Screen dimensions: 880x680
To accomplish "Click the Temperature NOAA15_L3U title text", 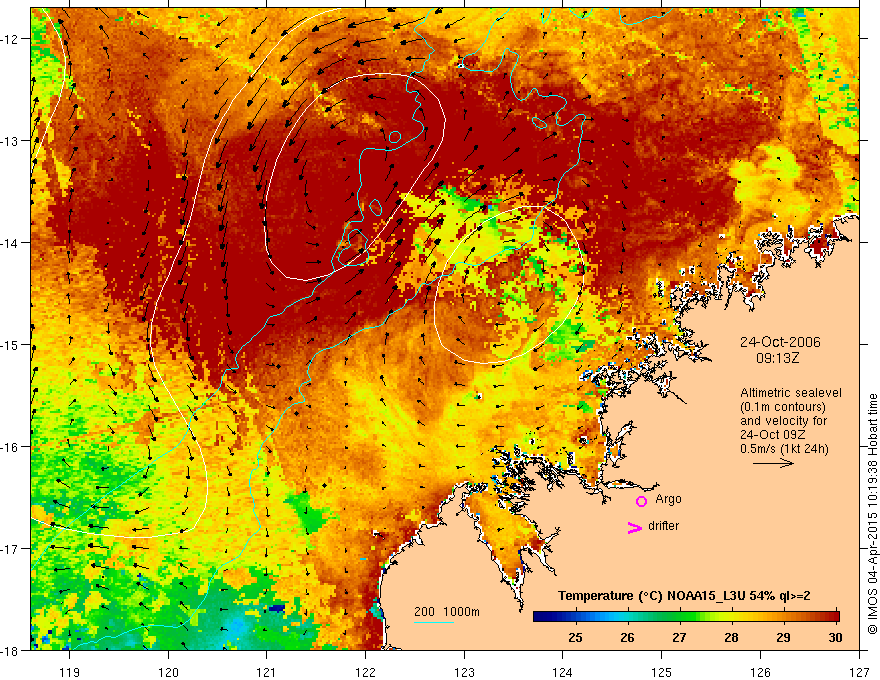I will point(684,596).
